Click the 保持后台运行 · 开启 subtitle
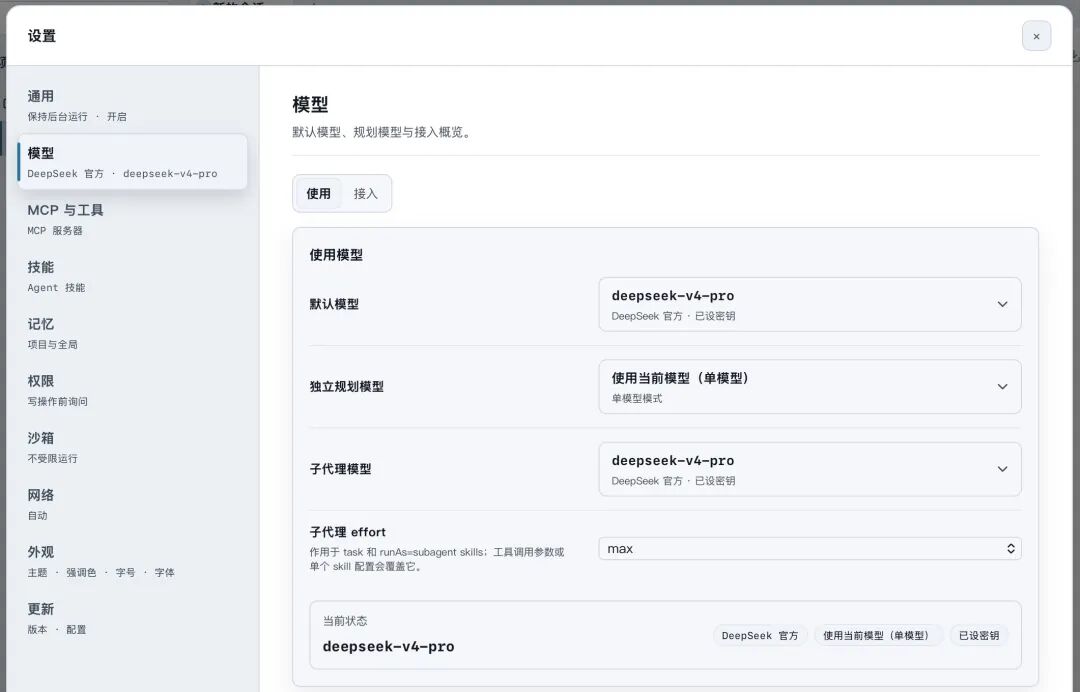Image resolution: width=1080 pixels, height=692 pixels. (x=77, y=117)
